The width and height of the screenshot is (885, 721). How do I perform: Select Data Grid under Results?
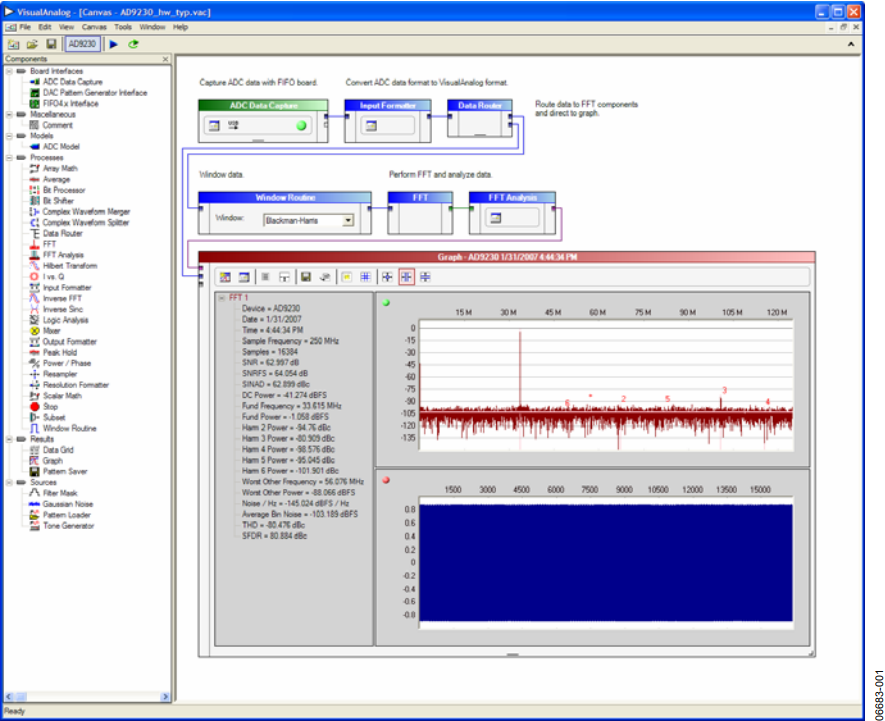coord(58,450)
